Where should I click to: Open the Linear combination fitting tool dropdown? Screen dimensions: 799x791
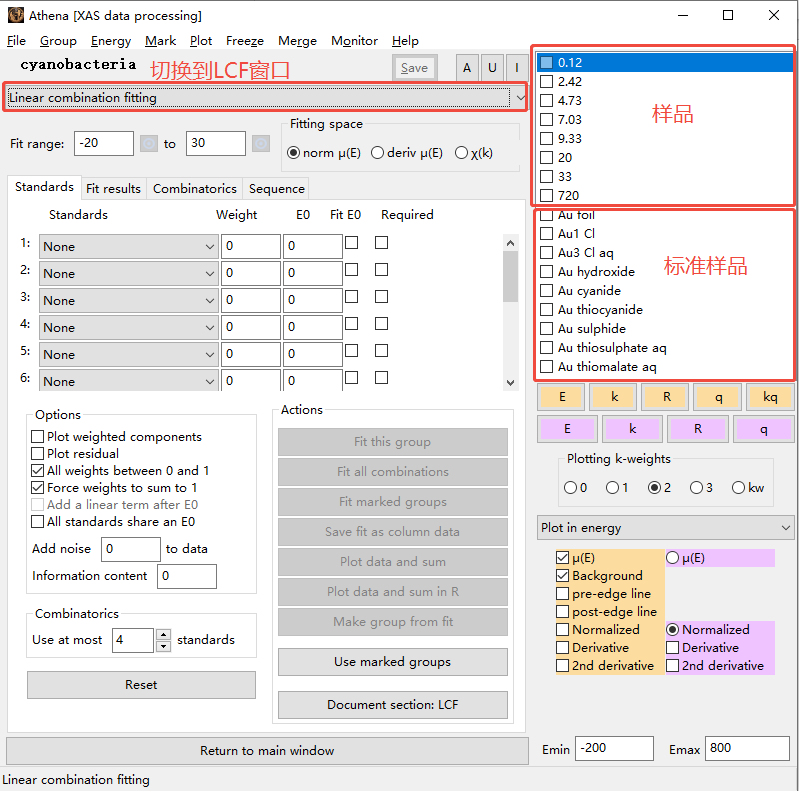click(266, 98)
